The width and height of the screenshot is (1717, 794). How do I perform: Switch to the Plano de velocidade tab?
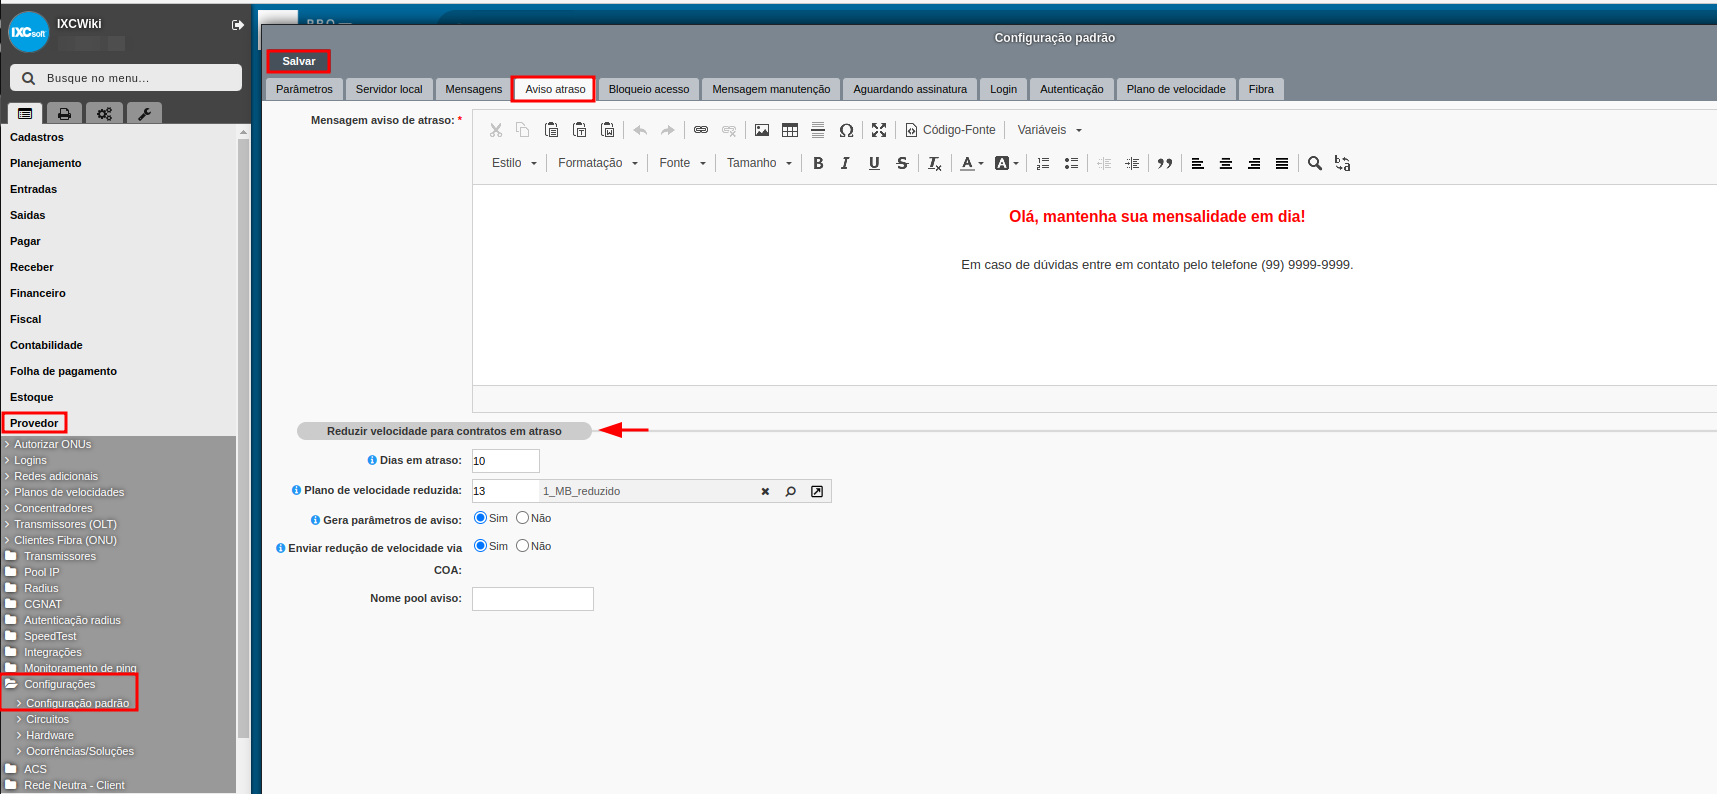pyautogui.click(x=1176, y=89)
